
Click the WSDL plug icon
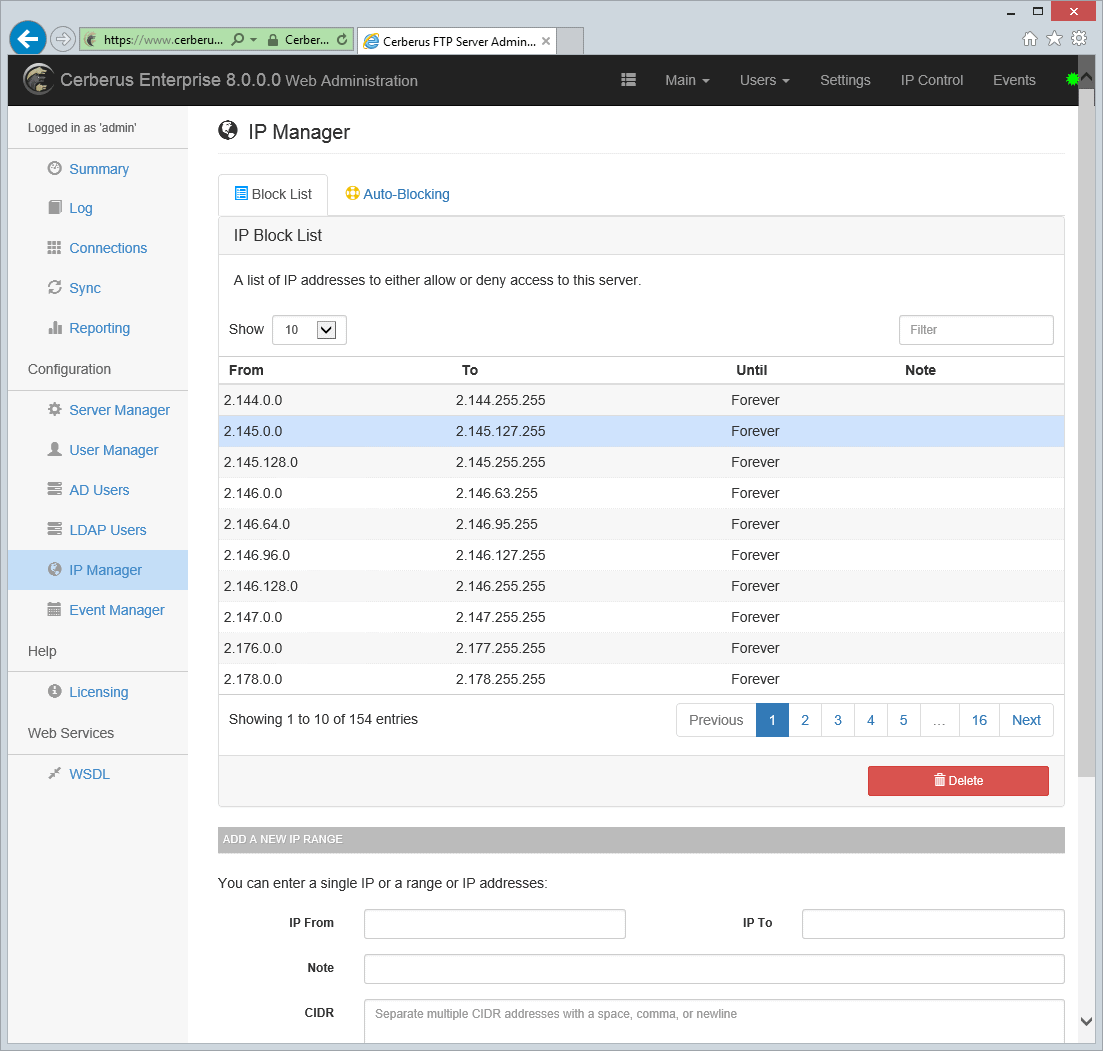(54, 773)
